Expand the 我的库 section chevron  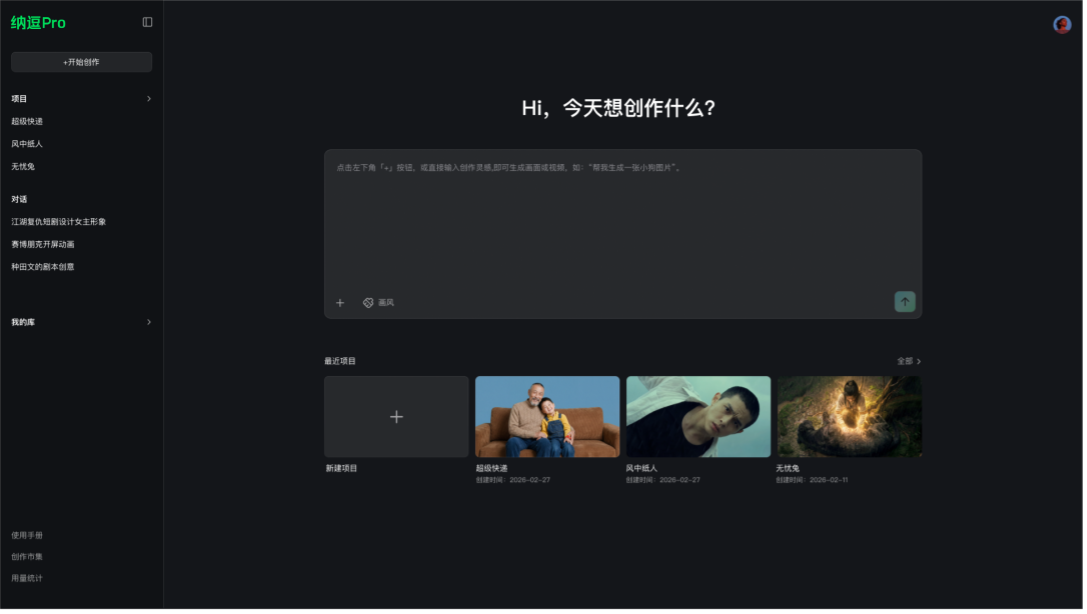(x=149, y=322)
